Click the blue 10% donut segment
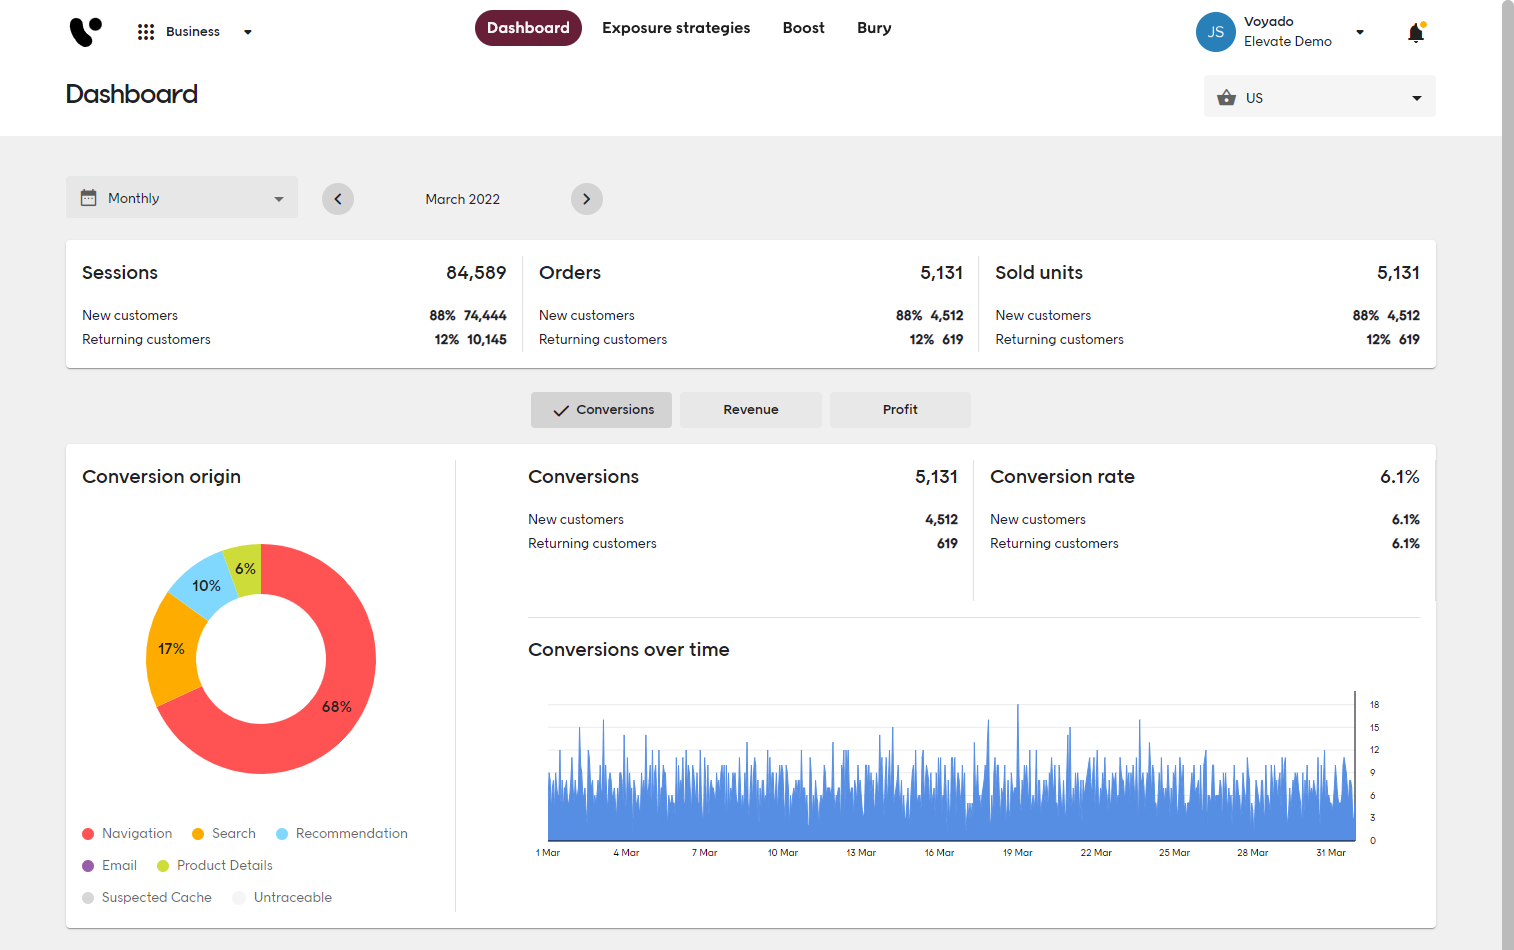The width and height of the screenshot is (1514, 950). click(206, 585)
